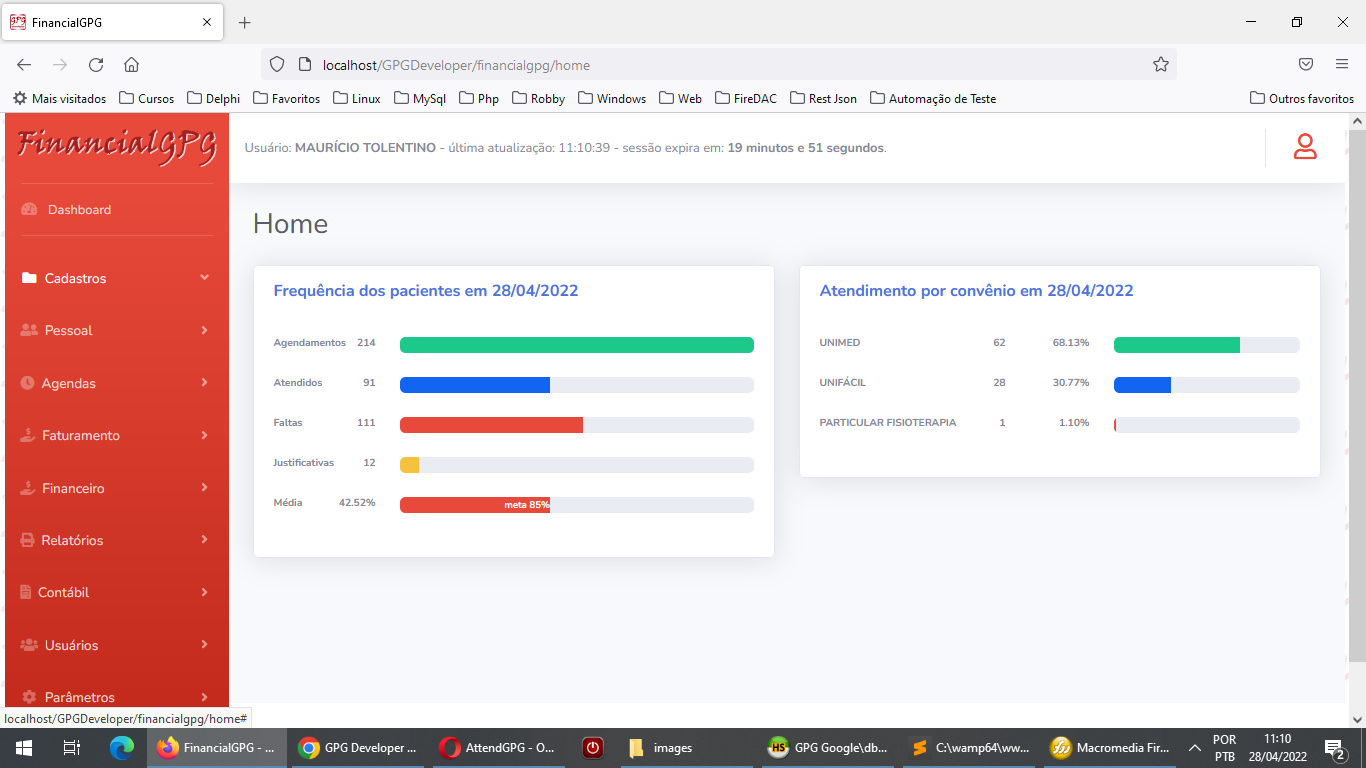Switch to AttendGPG Opera window in taskbar
Screen dimensions: 1366x768
(x=497, y=748)
